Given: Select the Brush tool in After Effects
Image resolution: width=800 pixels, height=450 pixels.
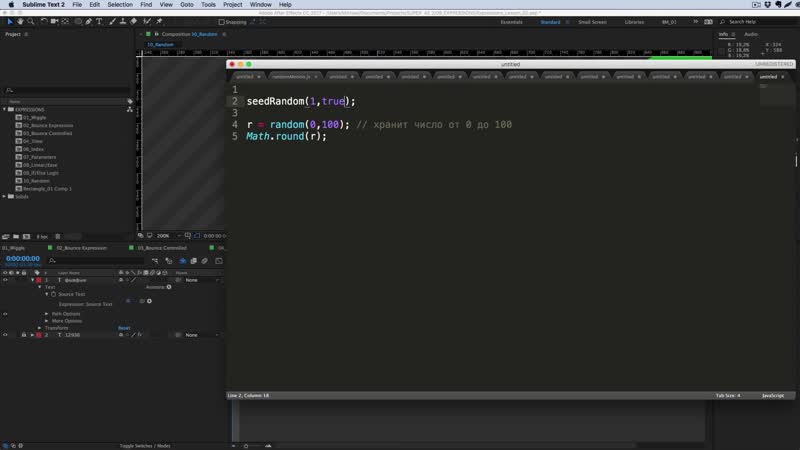Looking at the screenshot, I should 113,21.
